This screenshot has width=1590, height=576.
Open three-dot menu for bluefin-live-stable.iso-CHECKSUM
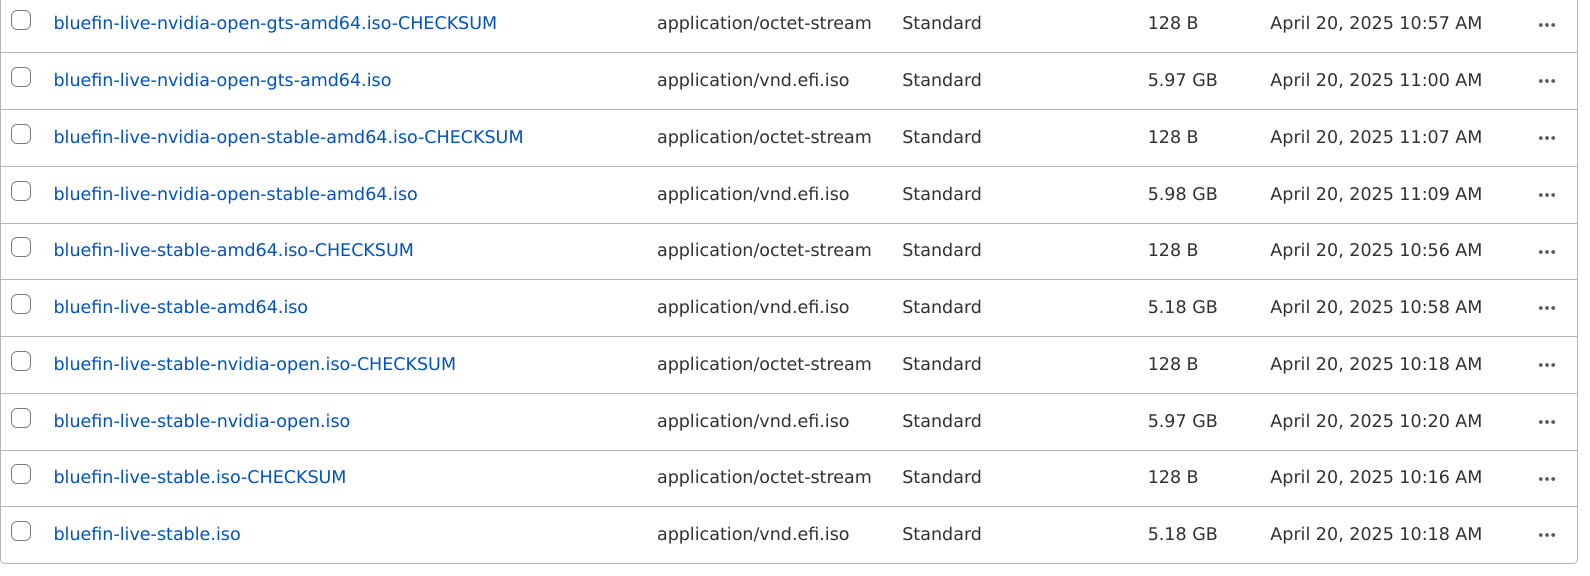(1547, 479)
